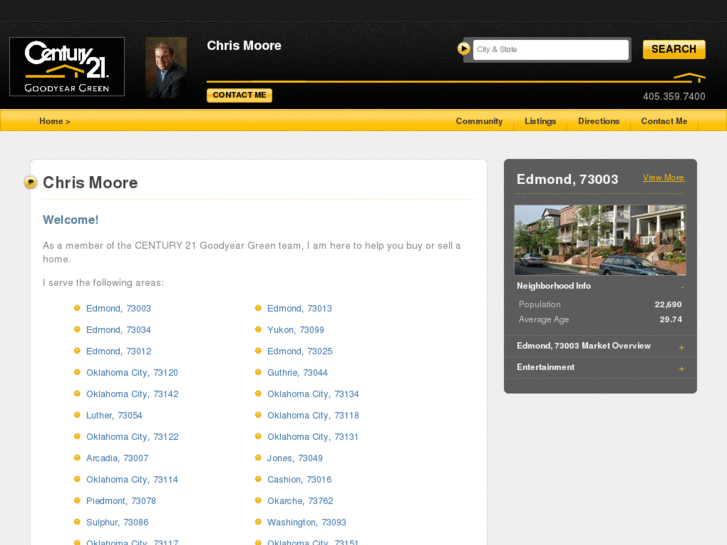The width and height of the screenshot is (727, 545).
Task: Click the Chris Moore name in the header
Action: tap(244, 45)
